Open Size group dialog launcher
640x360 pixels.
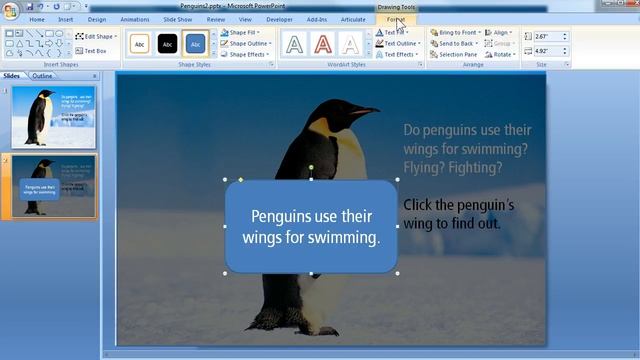point(567,64)
